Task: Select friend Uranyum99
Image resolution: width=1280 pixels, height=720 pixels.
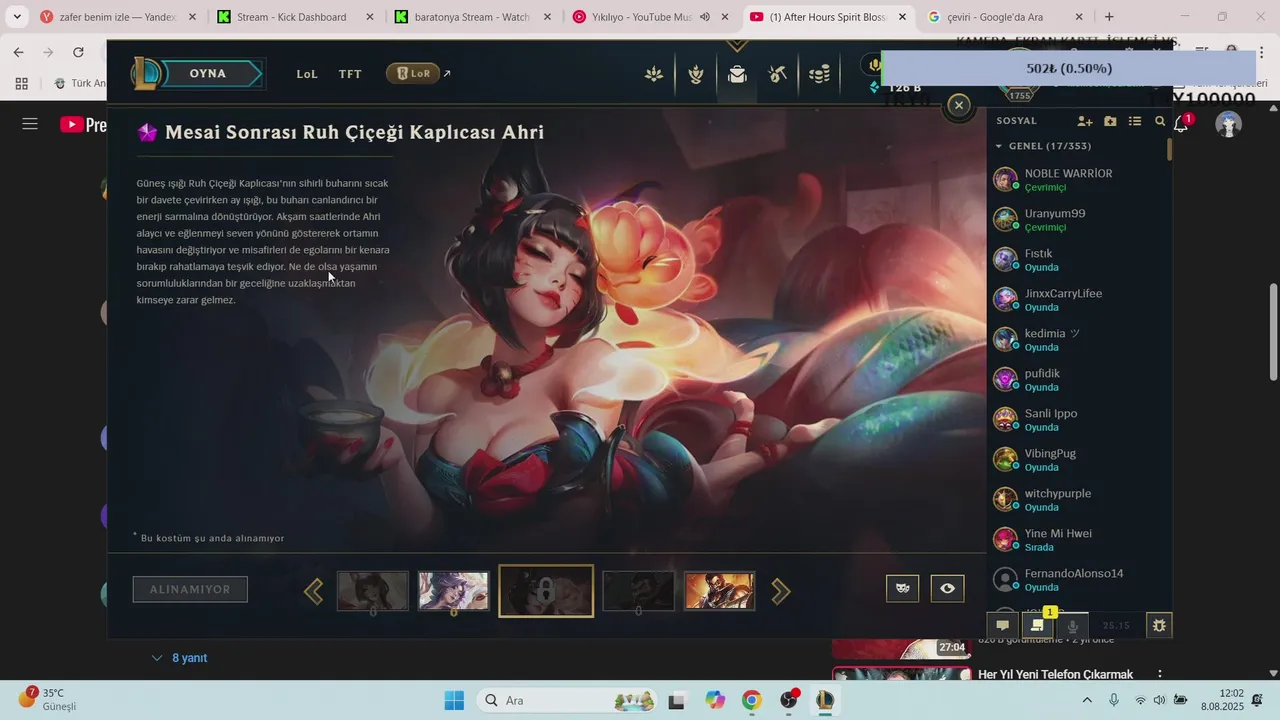Action: point(1078,220)
